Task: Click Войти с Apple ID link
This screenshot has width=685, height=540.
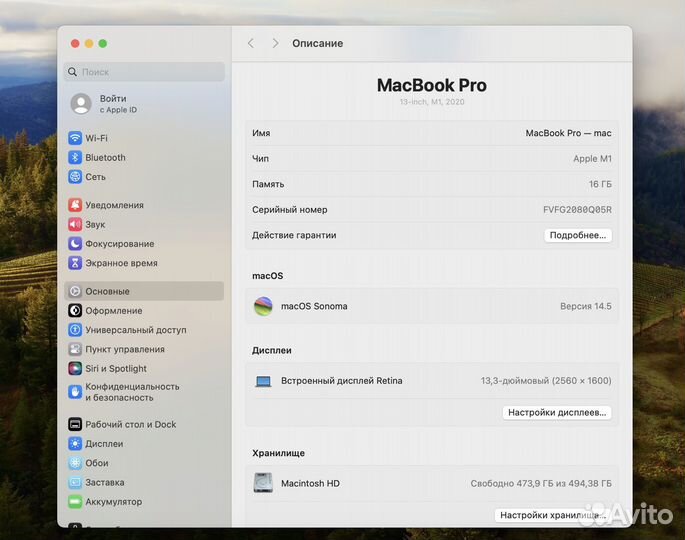Action: [x=118, y=104]
